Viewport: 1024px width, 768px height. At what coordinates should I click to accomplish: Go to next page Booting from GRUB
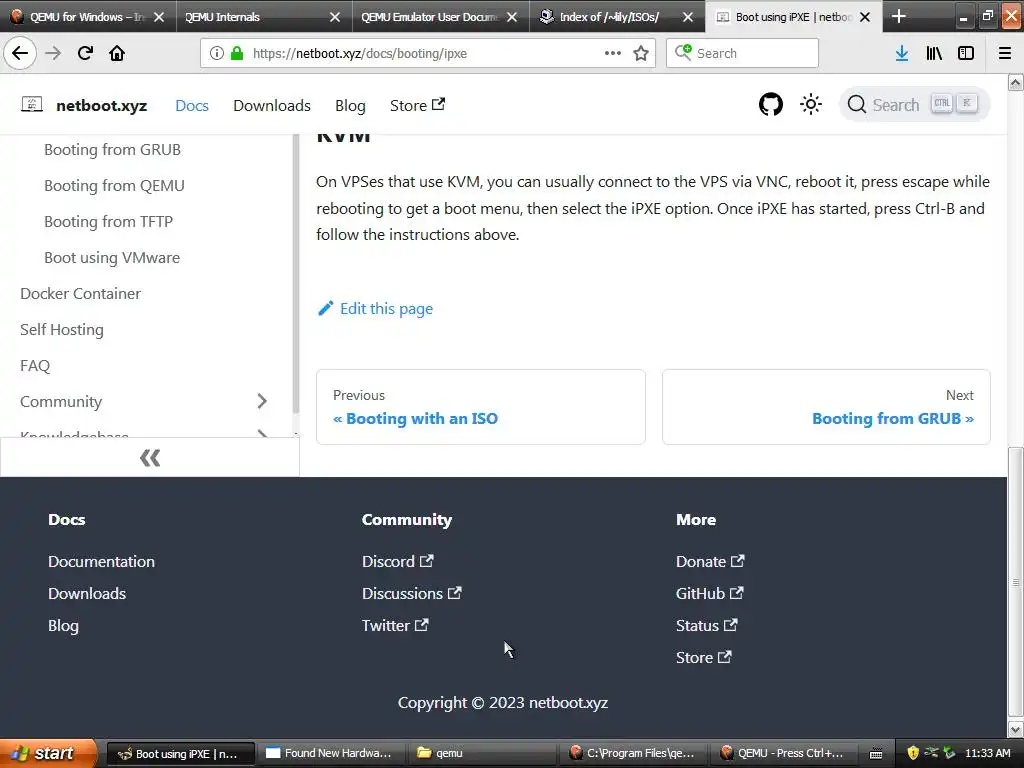pos(826,407)
